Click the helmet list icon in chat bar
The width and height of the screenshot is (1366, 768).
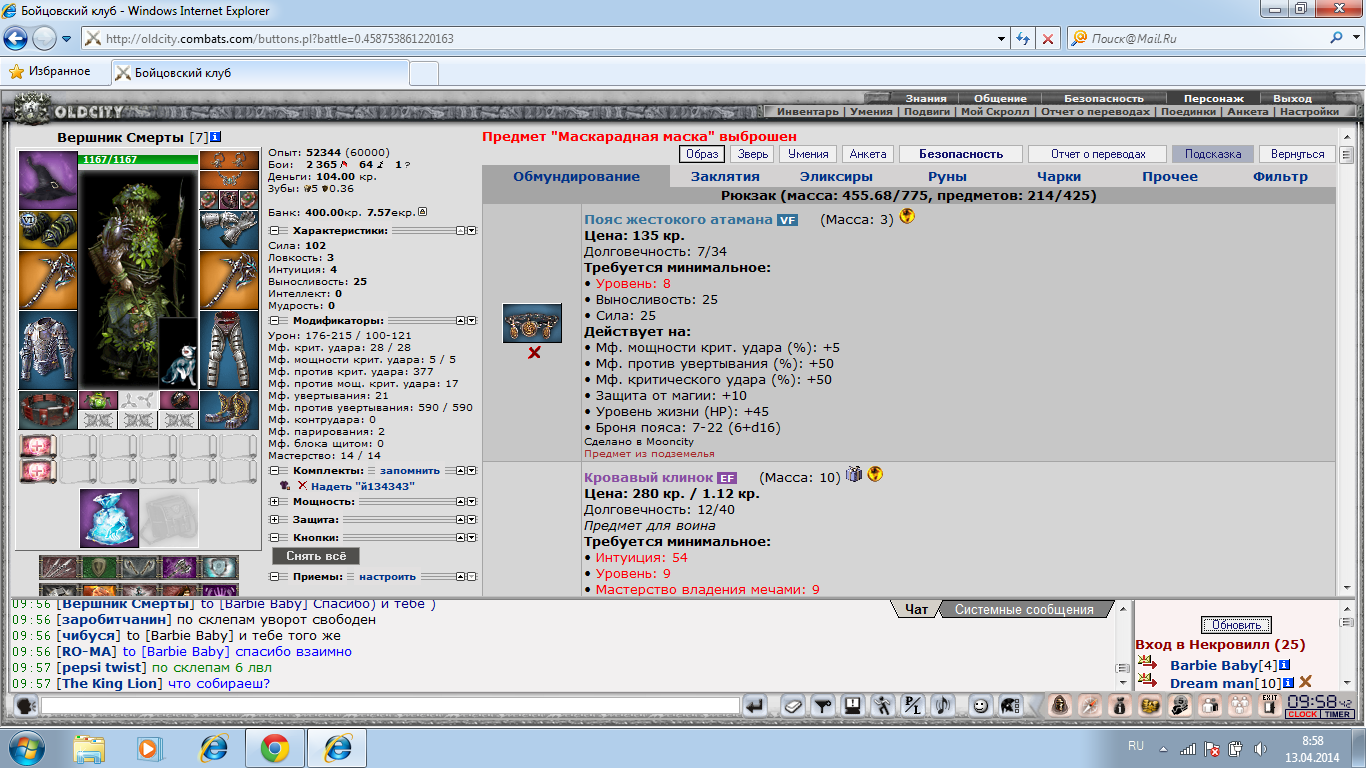tap(1011, 706)
